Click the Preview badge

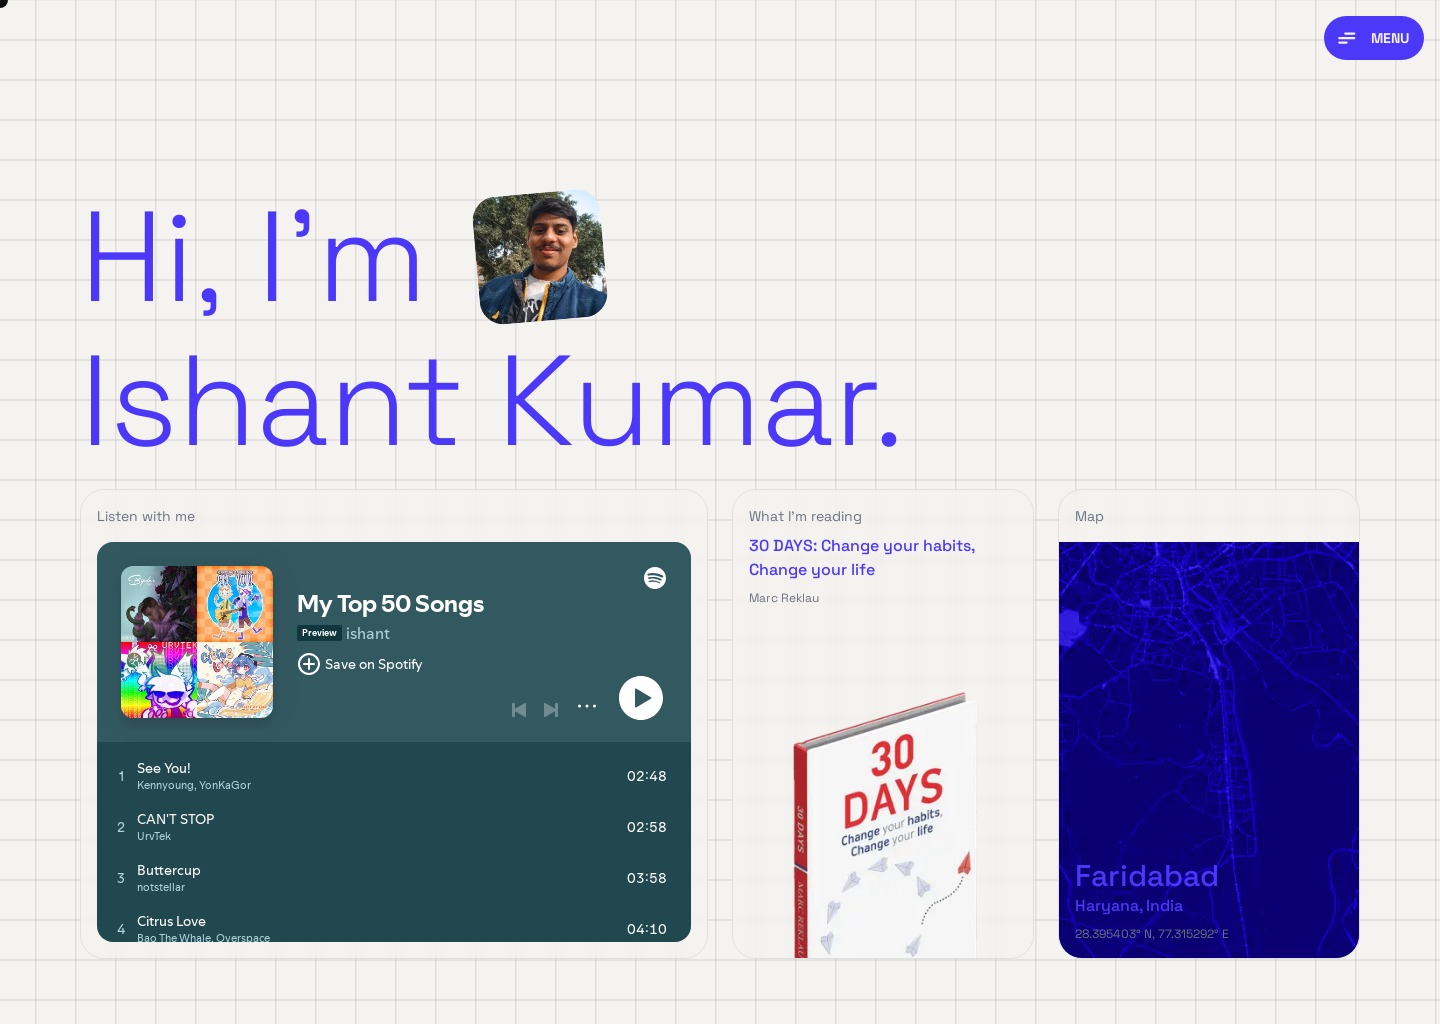(319, 633)
